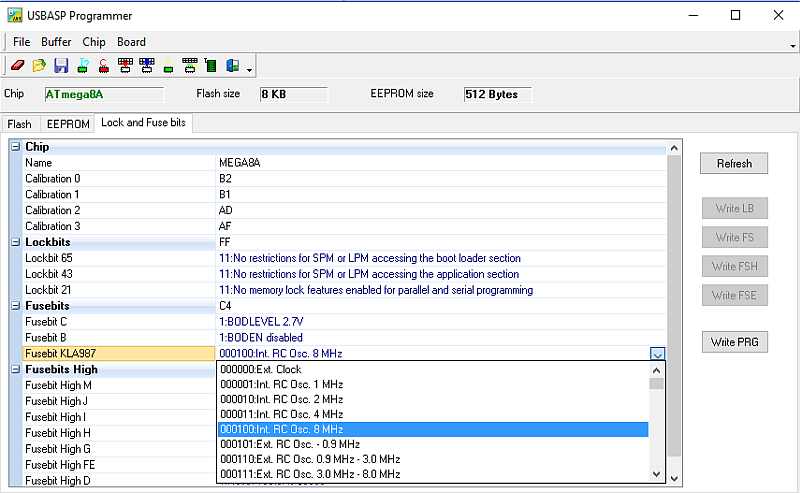800x493 pixels.
Task: Click the blue door exit icon
Action: 232,65
